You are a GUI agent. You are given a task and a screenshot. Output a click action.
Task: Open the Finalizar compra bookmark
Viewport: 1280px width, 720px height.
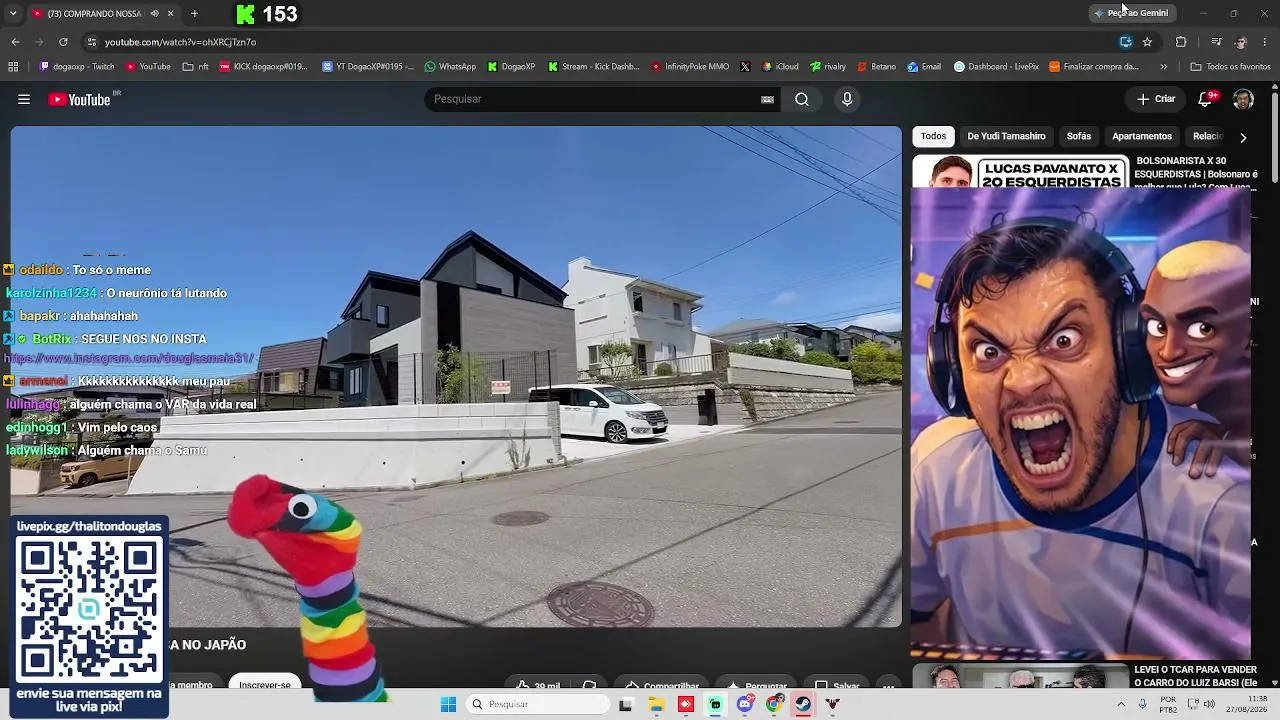(x=1094, y=67)
